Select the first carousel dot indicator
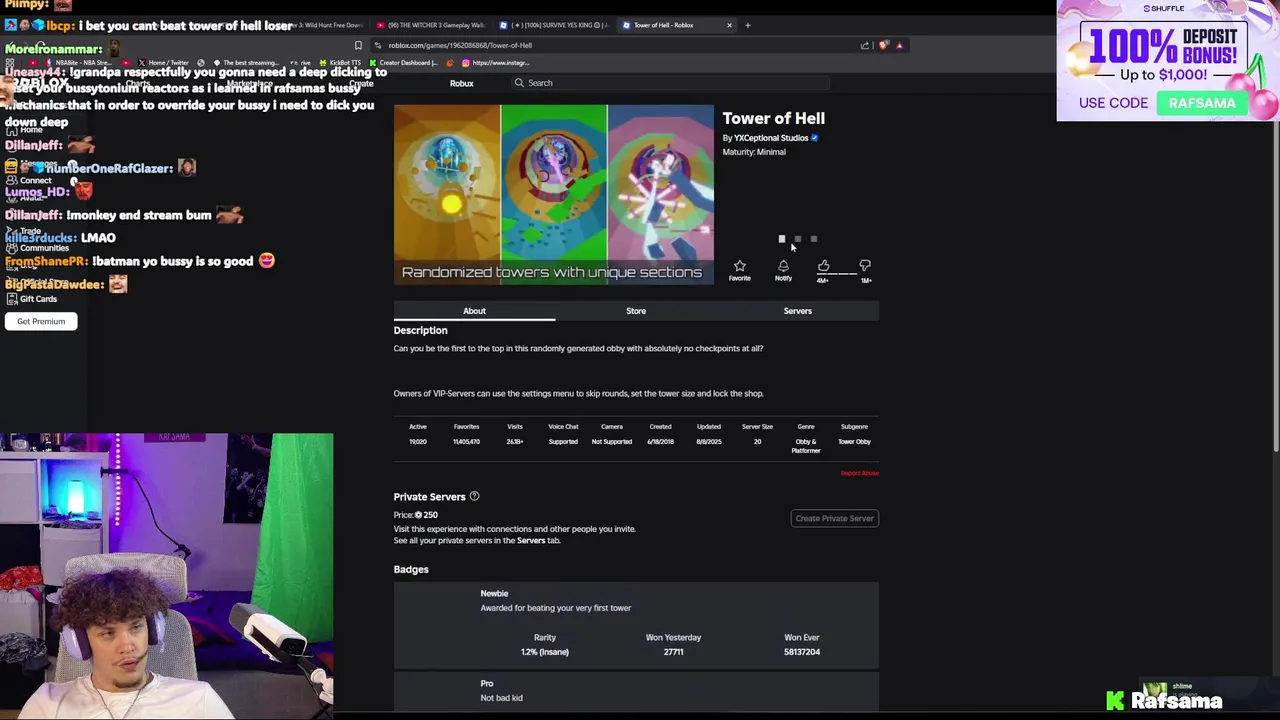The width and height of the screenshot is (1280, 720). (x=782, y=239)
